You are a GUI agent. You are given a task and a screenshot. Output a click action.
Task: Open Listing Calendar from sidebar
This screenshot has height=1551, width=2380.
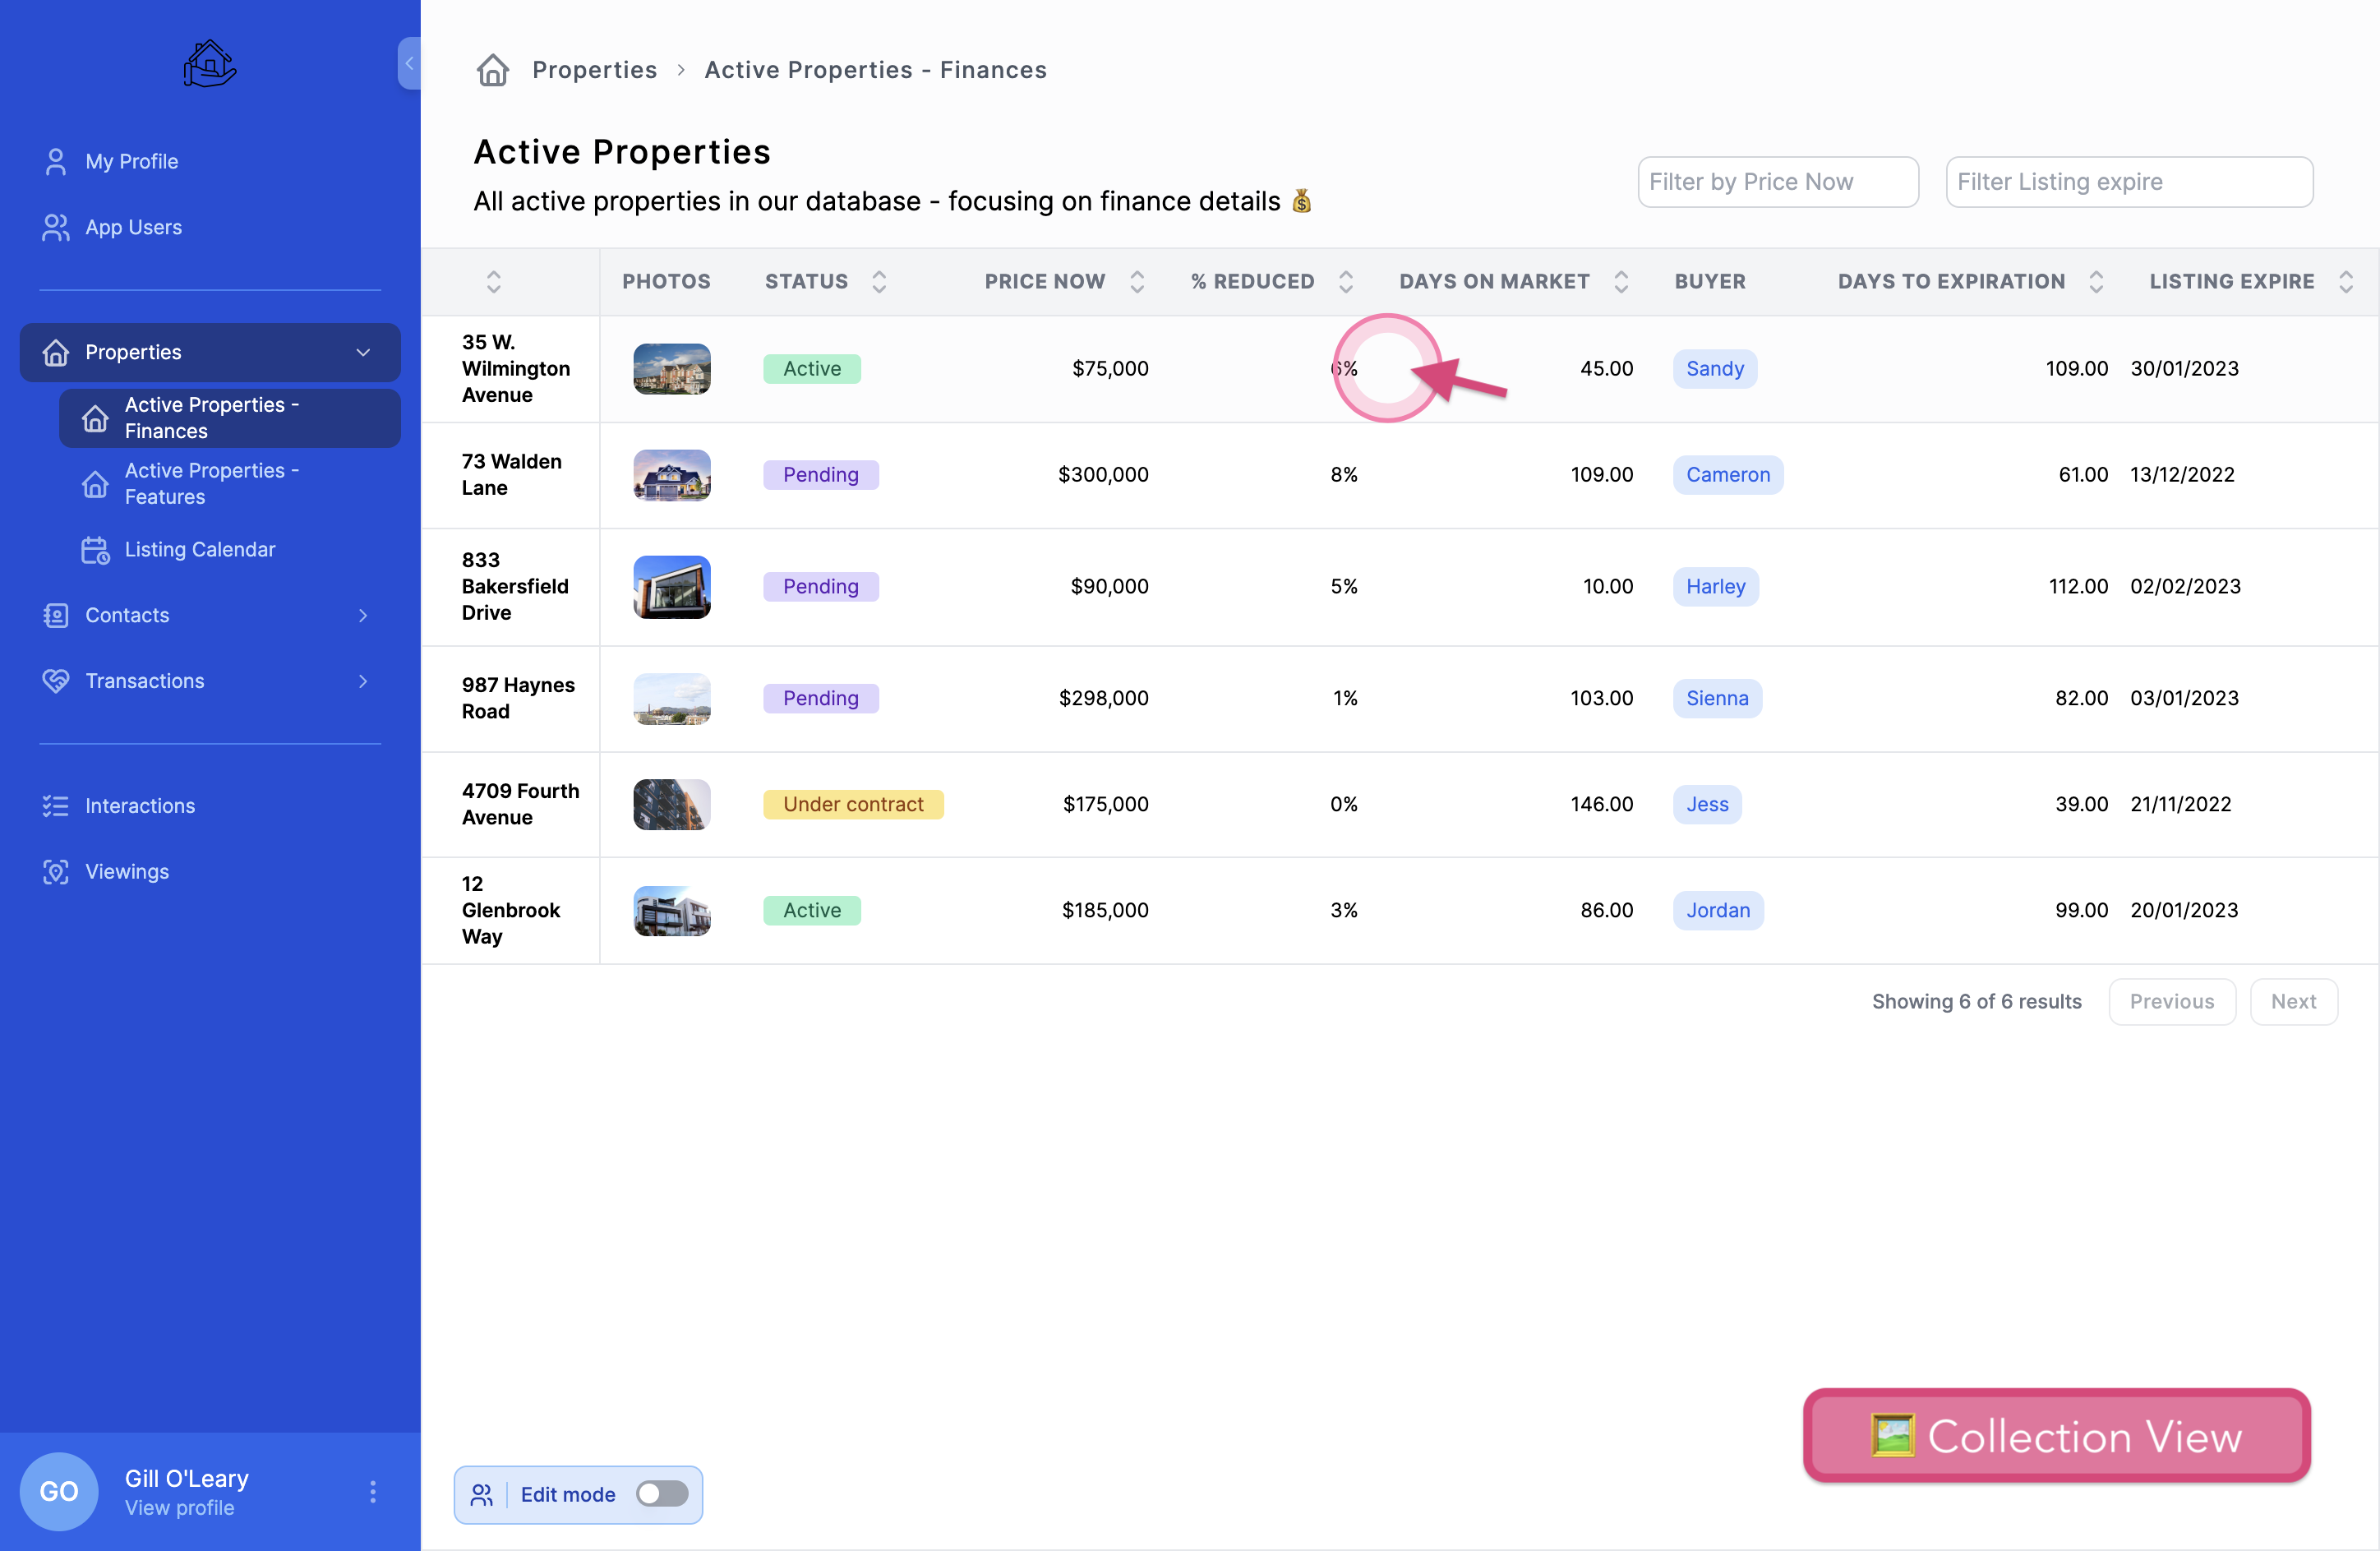coord(199,549)
